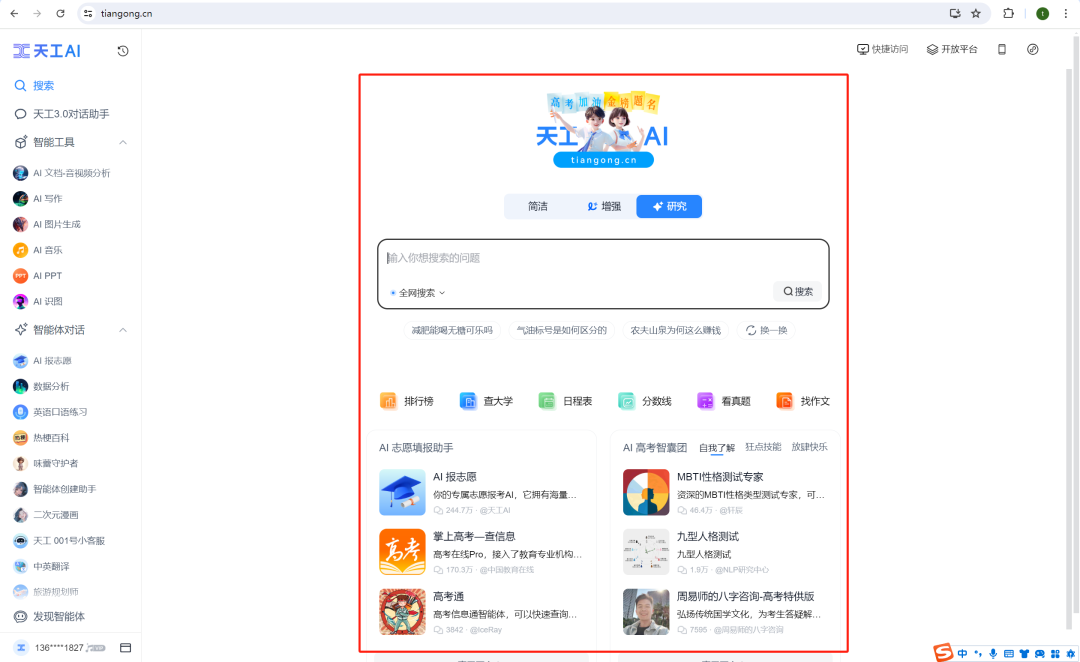Viewport: 1080px width, 662px height.
Task: Select the 研究 search mode
Action: coord(669,206)
